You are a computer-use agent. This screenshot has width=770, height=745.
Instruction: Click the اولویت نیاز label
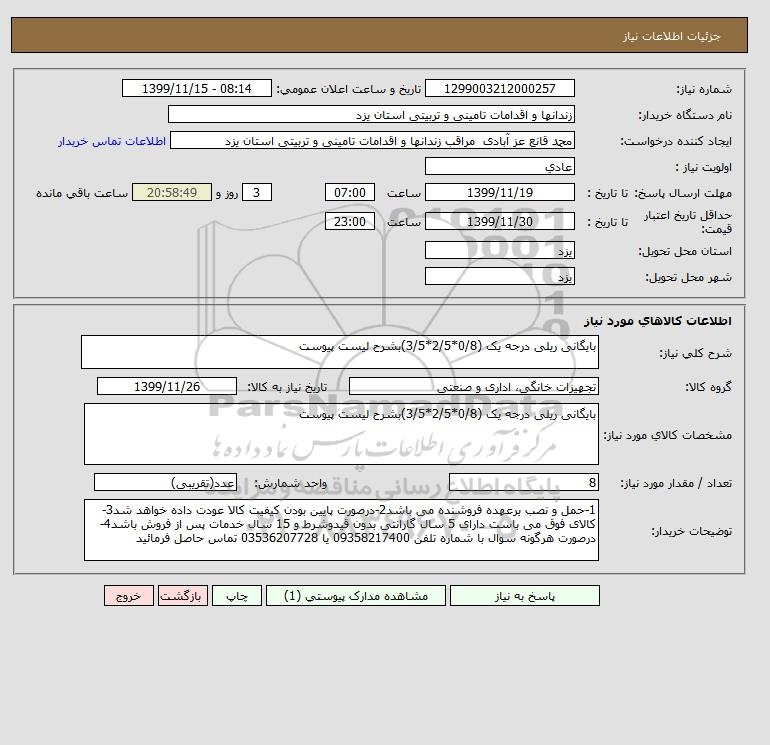704,167
